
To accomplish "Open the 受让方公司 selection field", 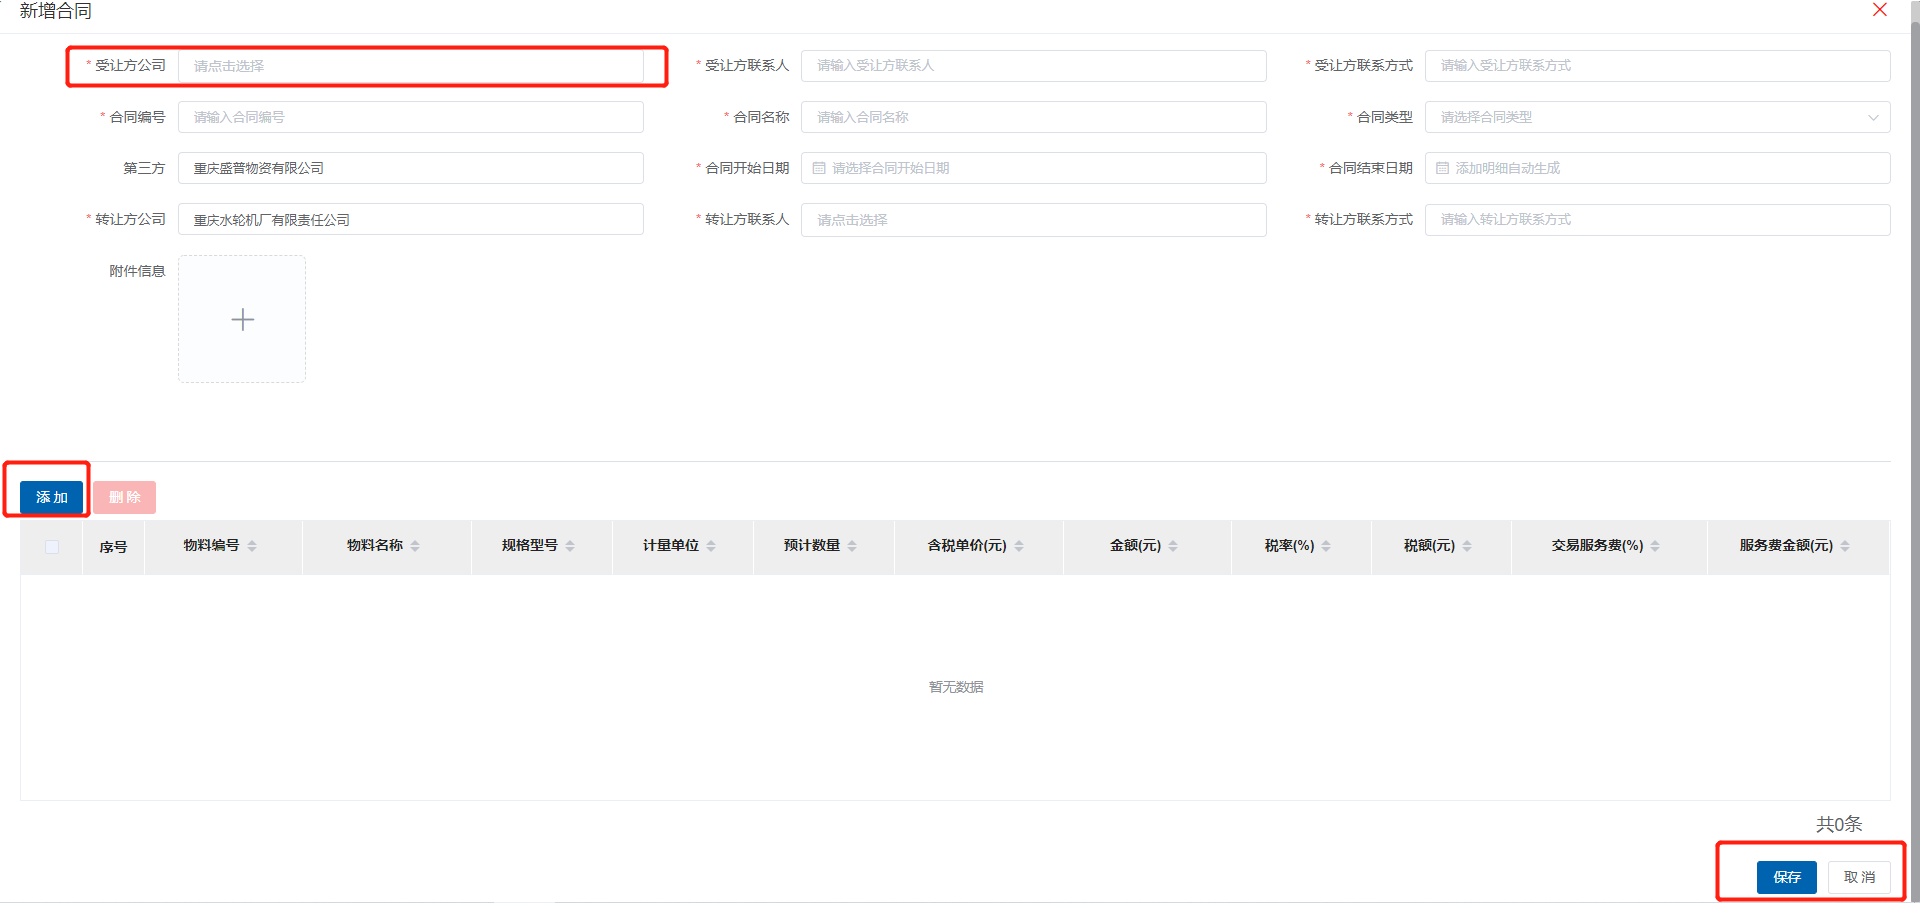I will 410,66.
